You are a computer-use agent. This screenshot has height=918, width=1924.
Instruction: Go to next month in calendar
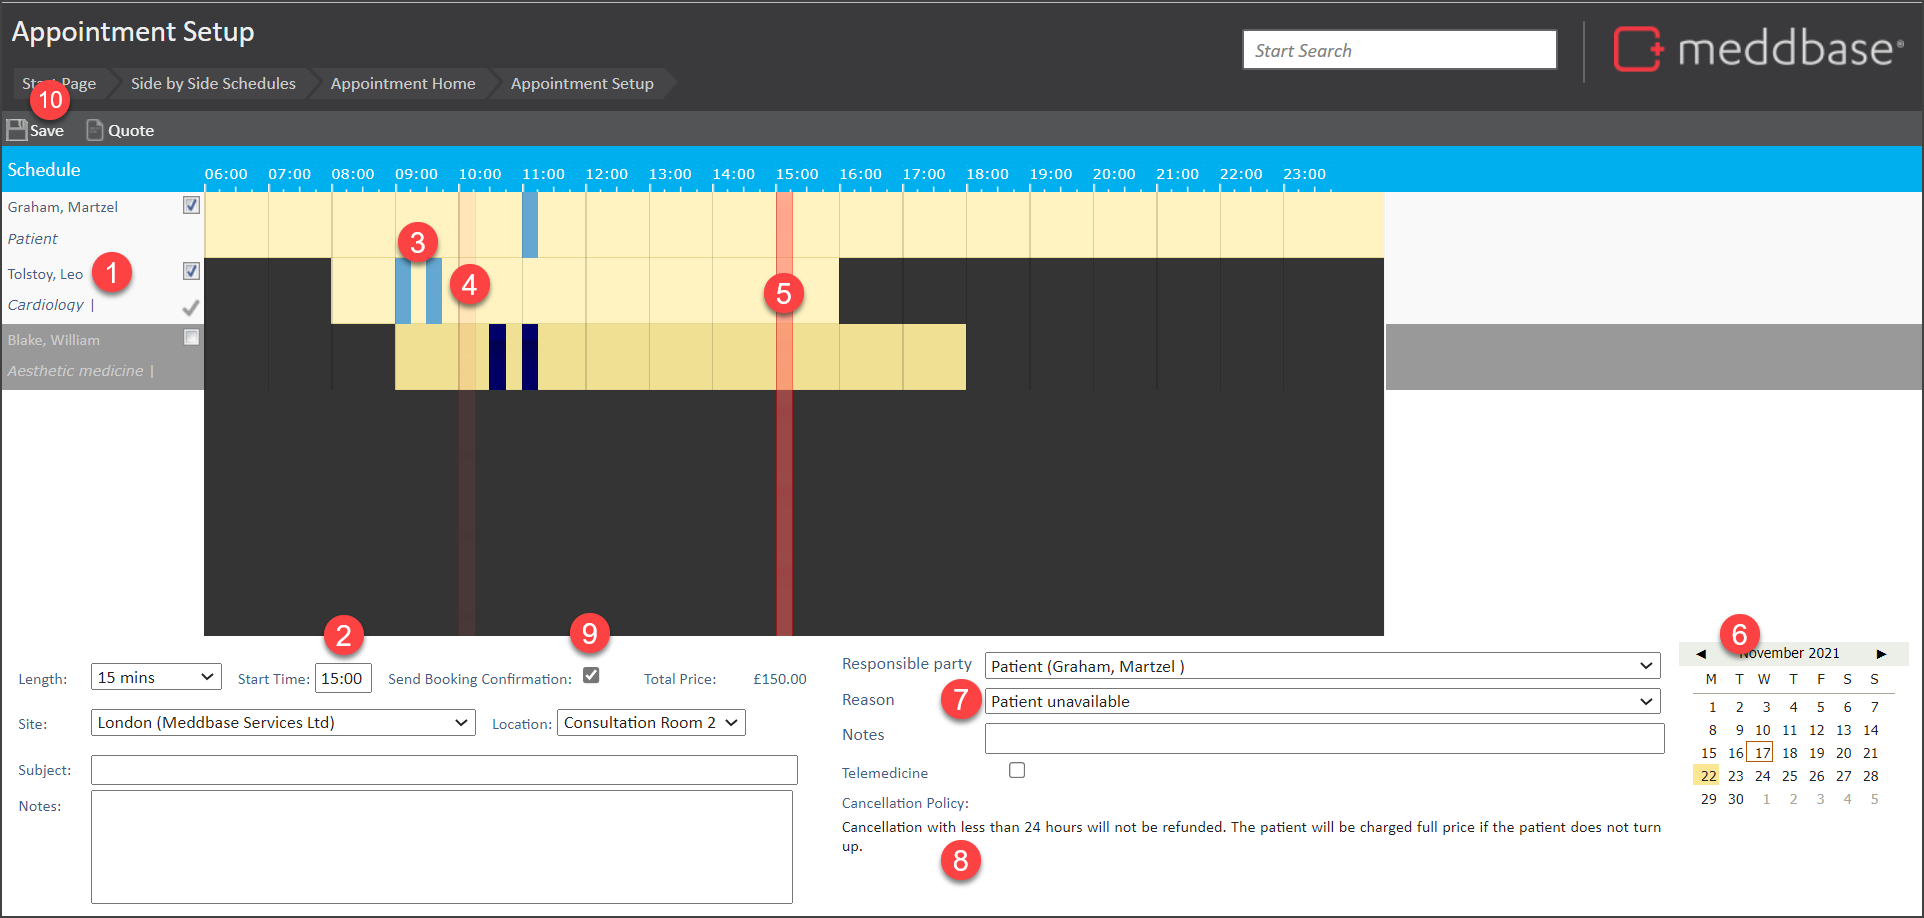click(1881, 654)
